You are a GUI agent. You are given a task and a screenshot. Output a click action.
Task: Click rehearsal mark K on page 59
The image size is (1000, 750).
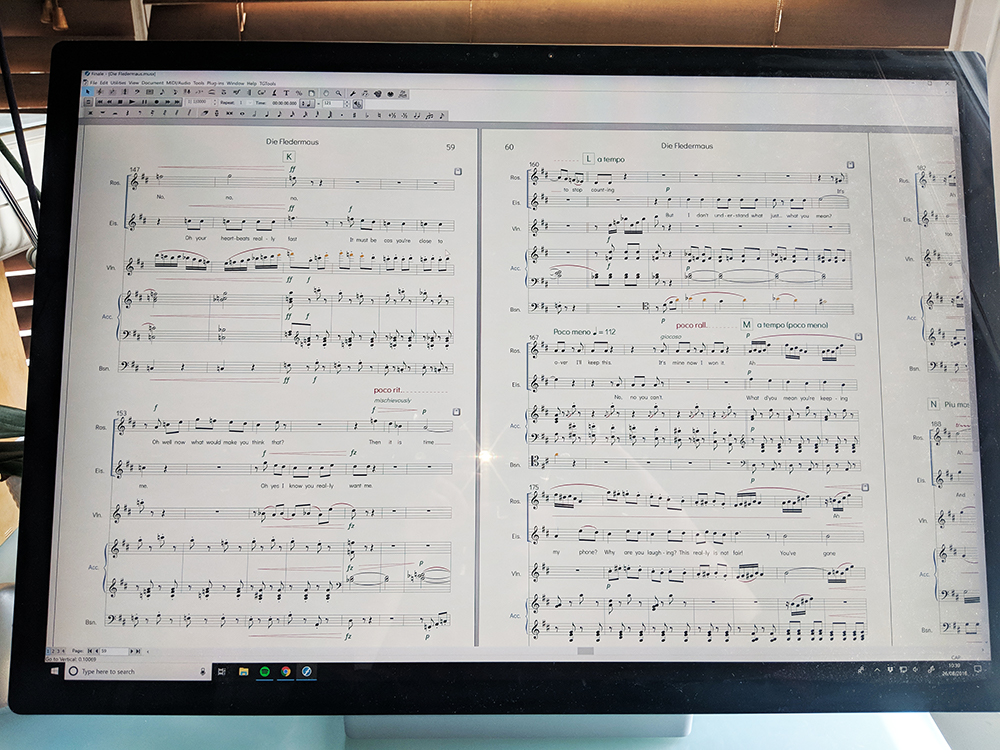pyautogui.click(x=289, y=156)
